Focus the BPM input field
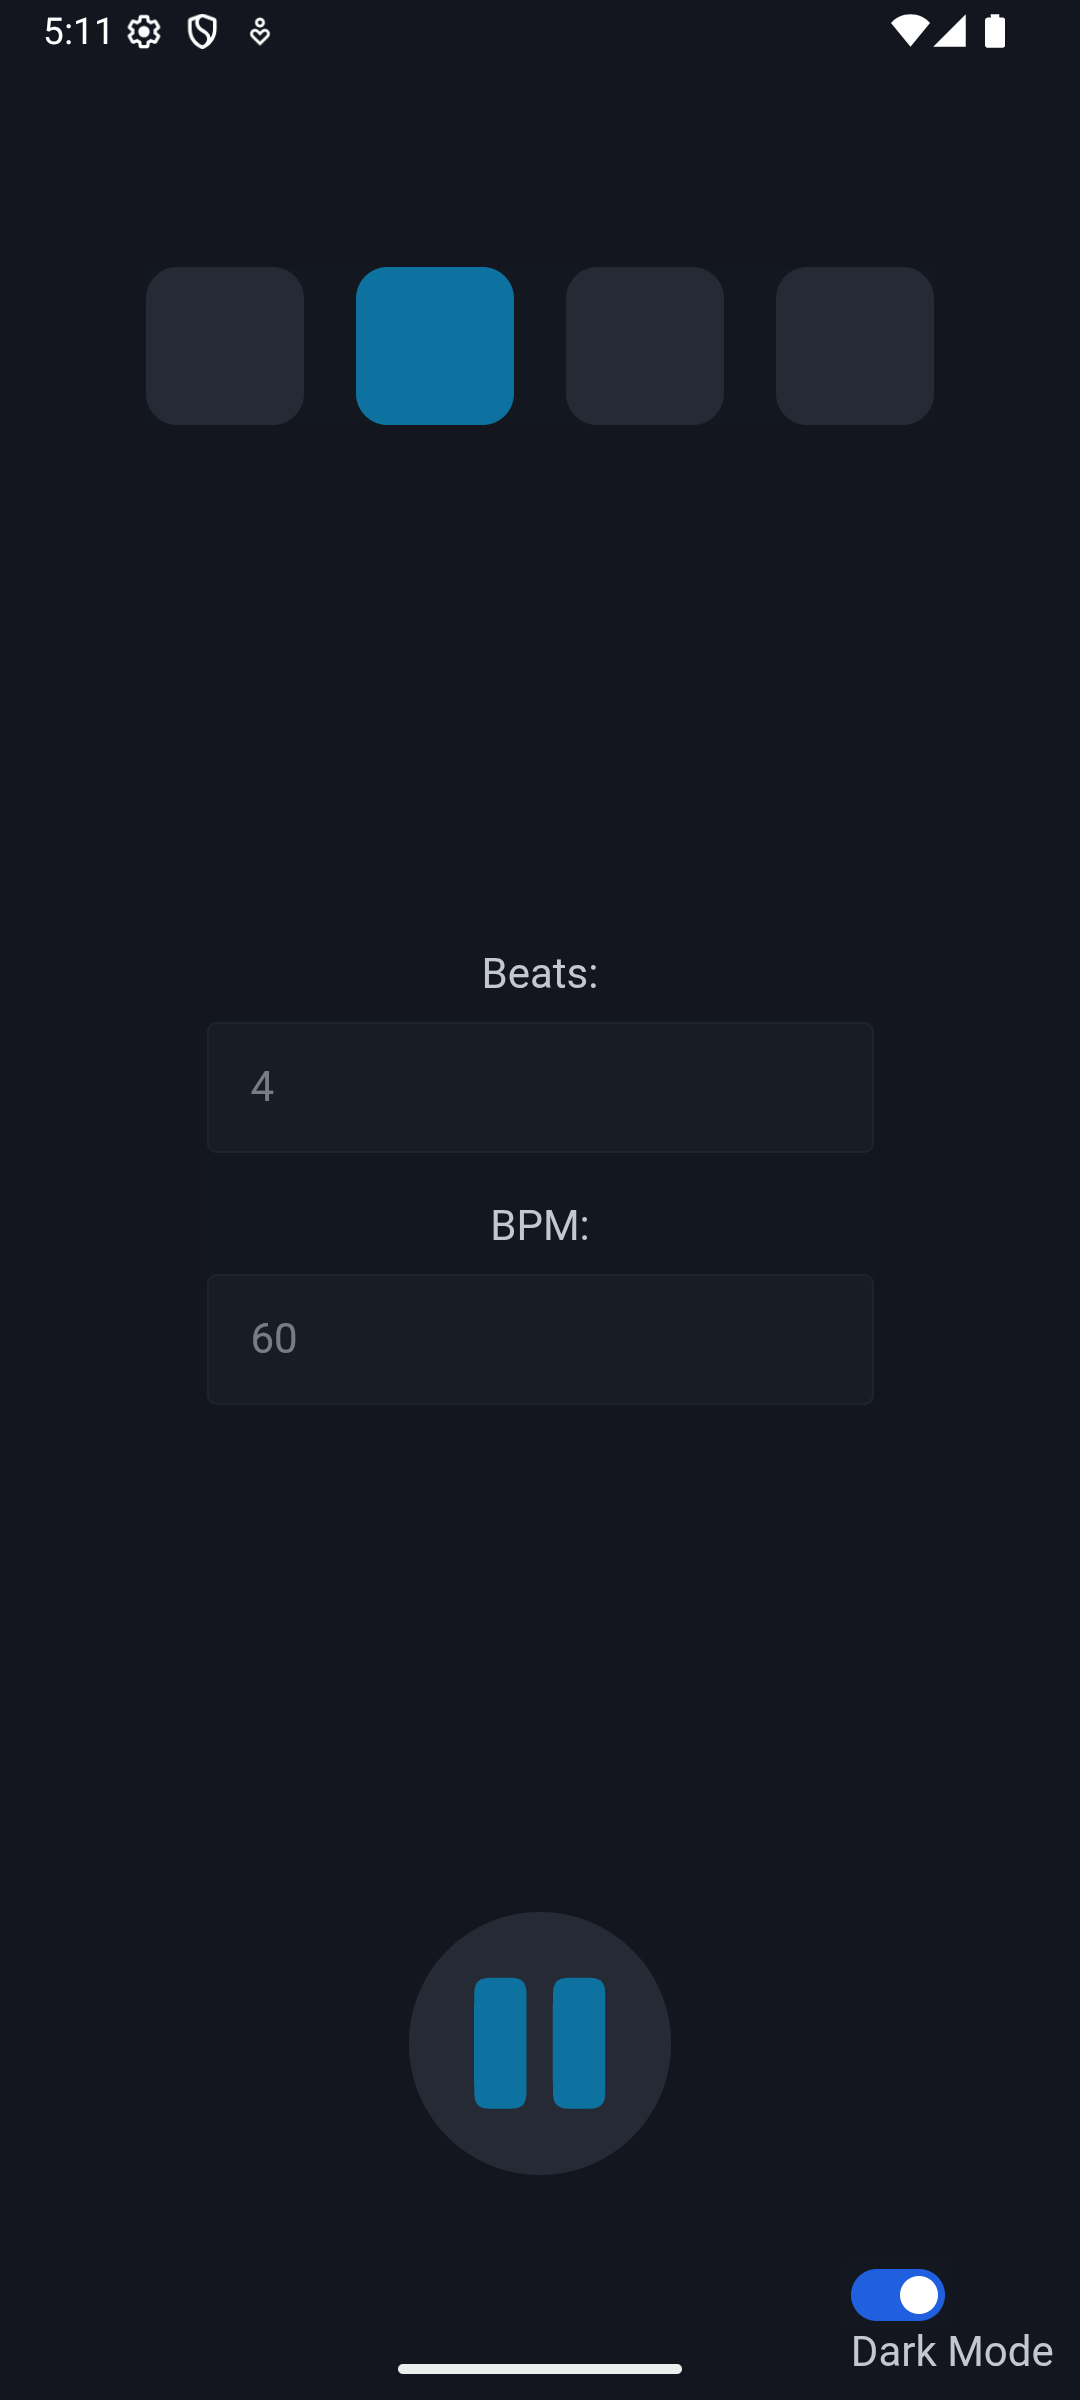 coord(540,1339)
